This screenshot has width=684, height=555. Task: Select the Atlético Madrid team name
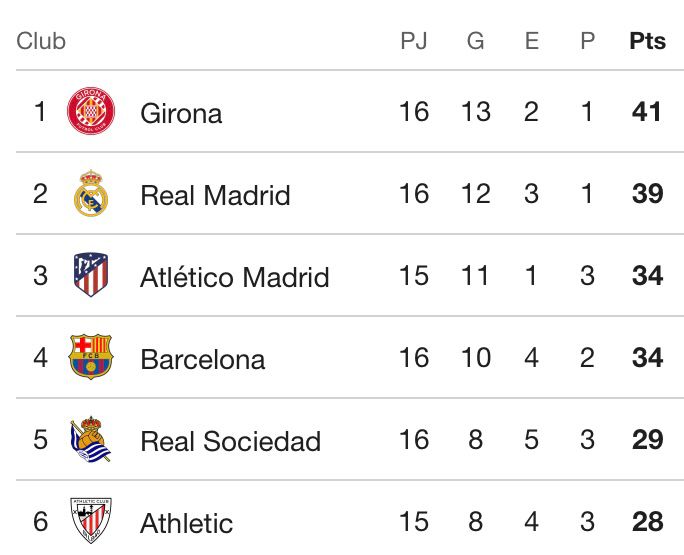tap(234, 277)
